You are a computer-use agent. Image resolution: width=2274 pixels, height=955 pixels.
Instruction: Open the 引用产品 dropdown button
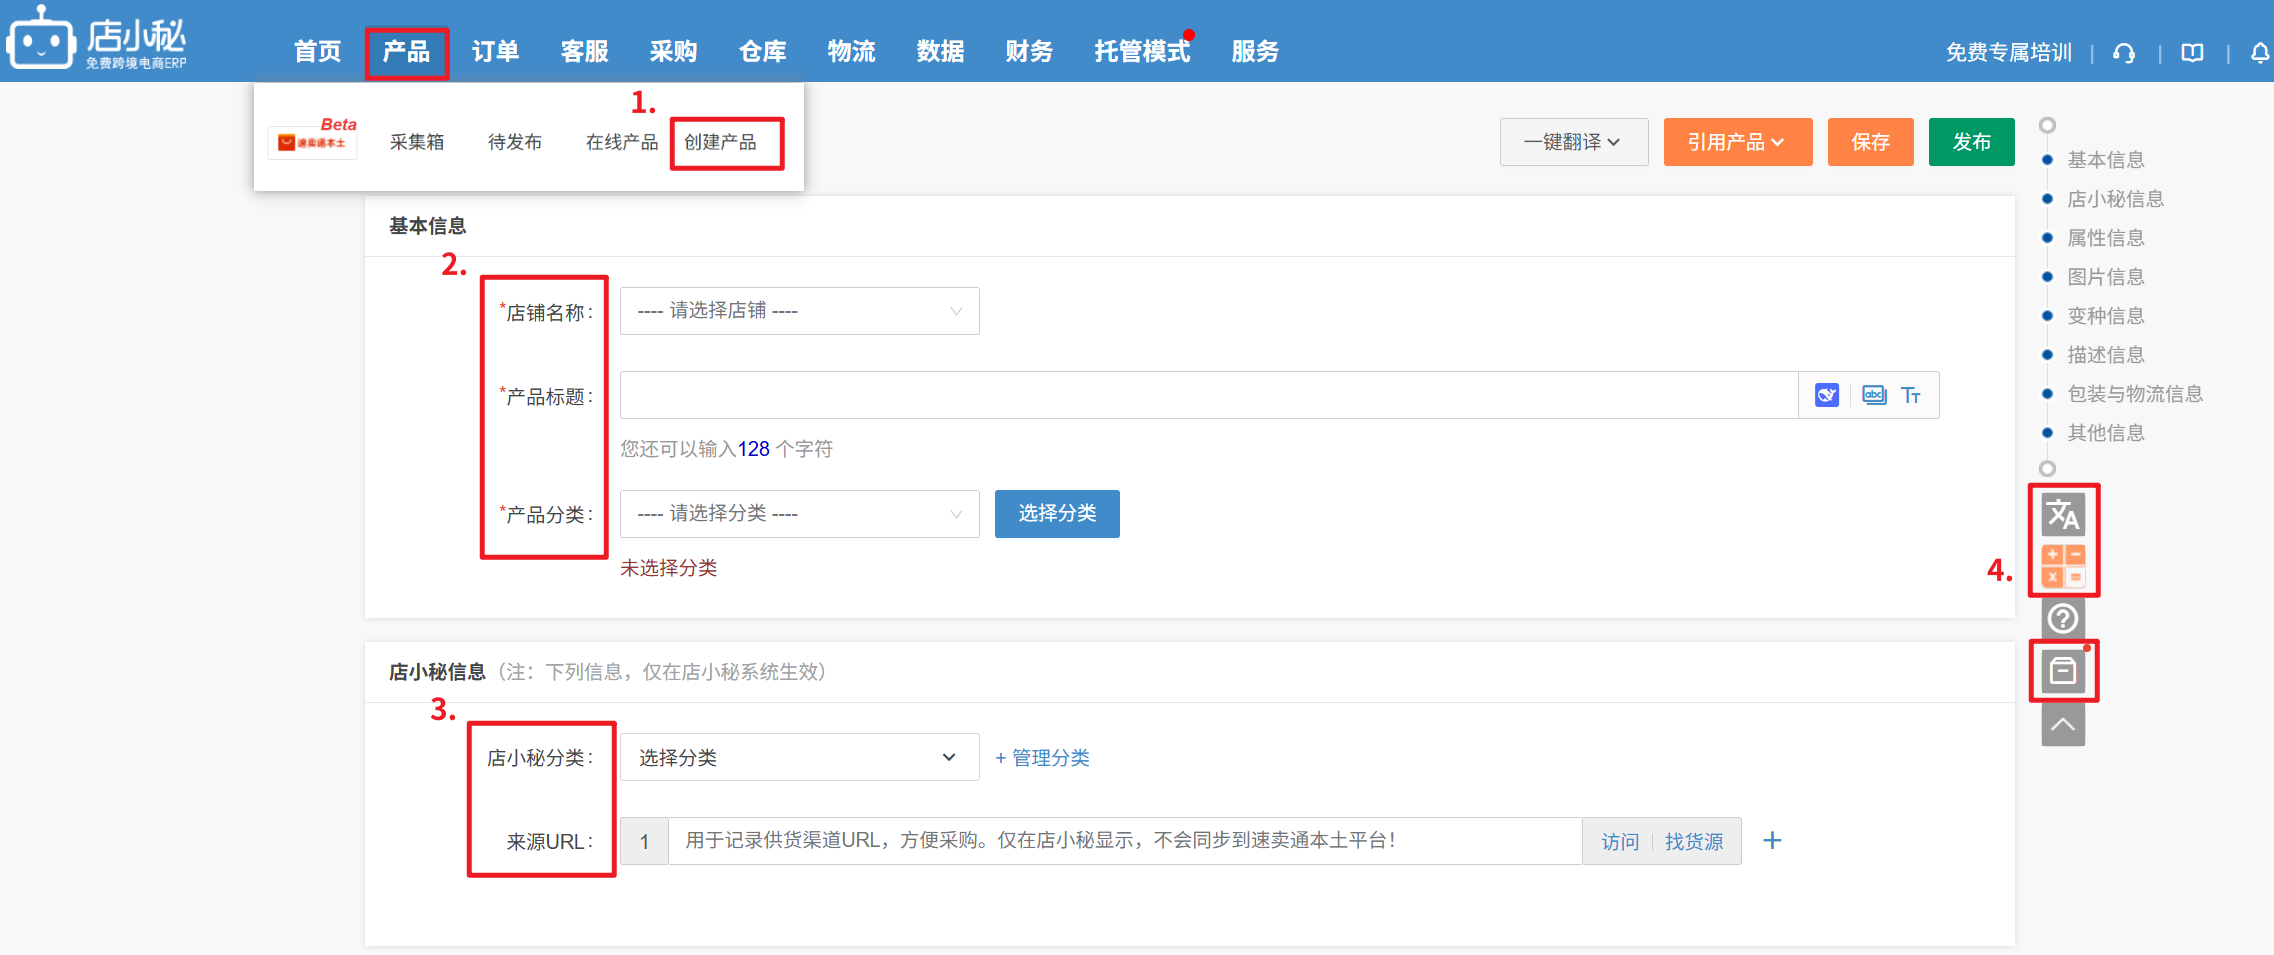pos(1737,142)
